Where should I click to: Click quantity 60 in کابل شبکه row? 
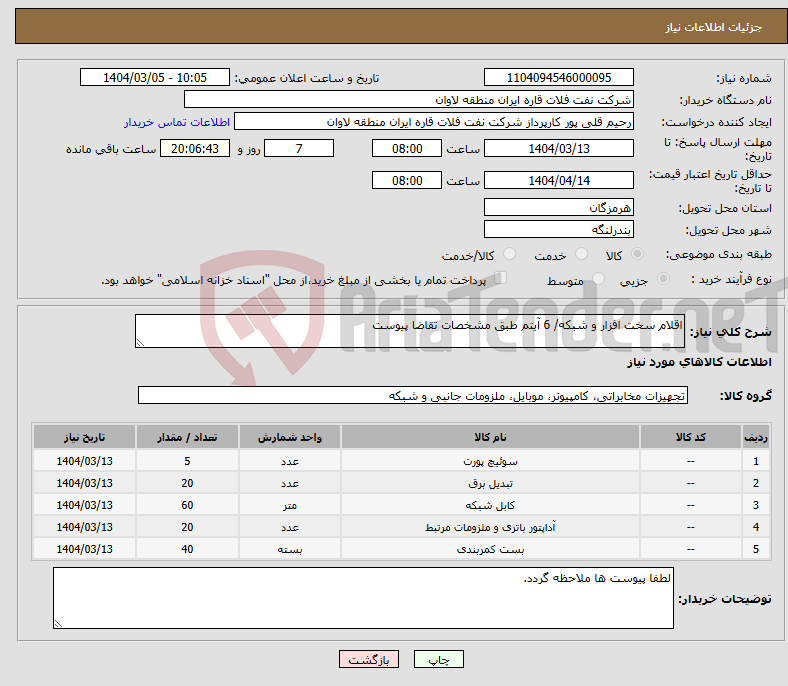pyautogui.click(x=187, y=505)
